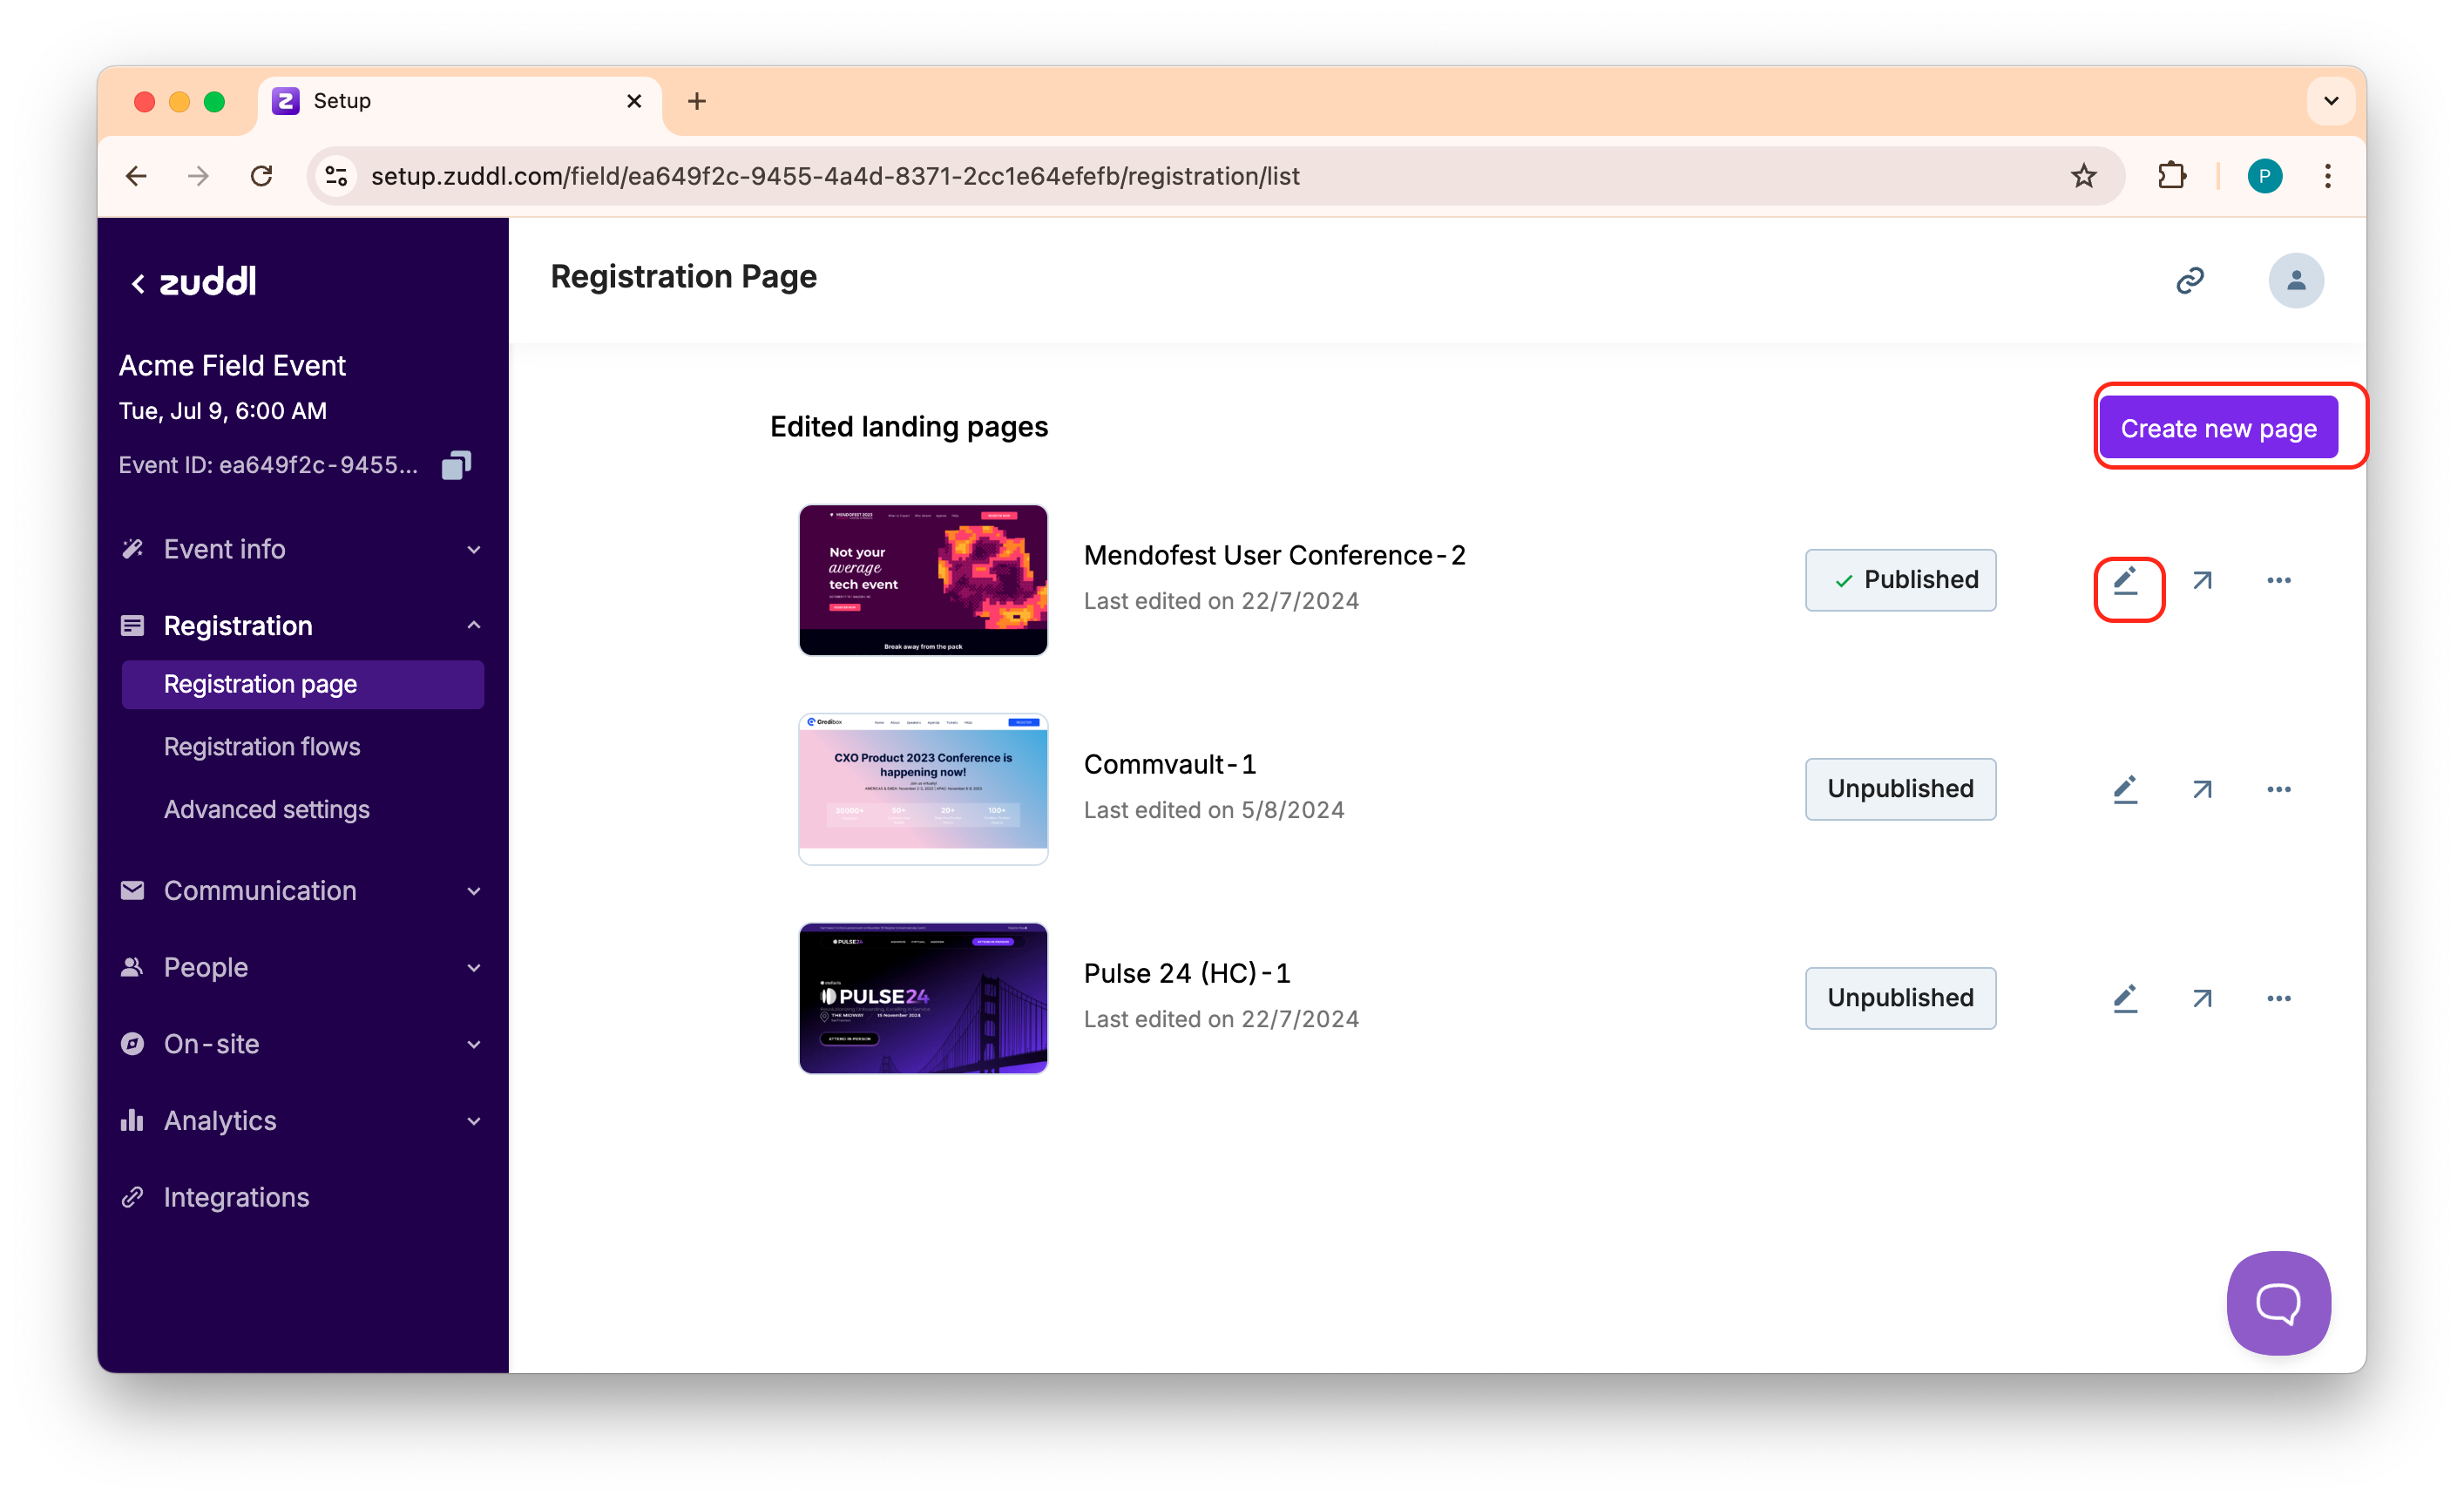Toggle Unpublished status of Commvault-1

pos(1900,789)
